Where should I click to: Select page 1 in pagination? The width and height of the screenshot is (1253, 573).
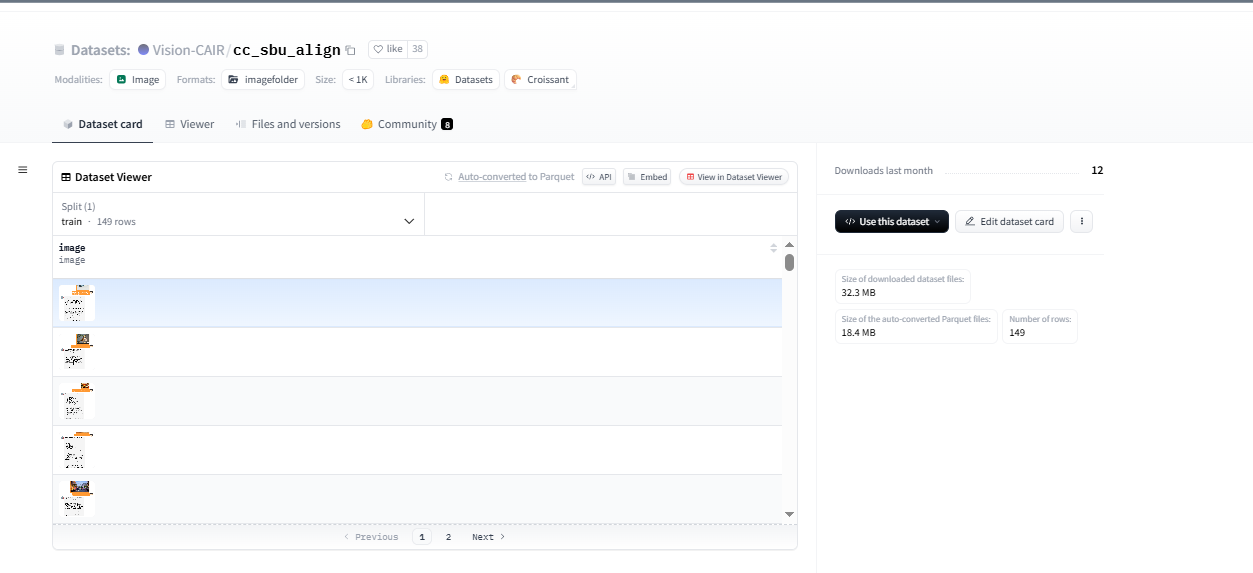coord(422,537)
